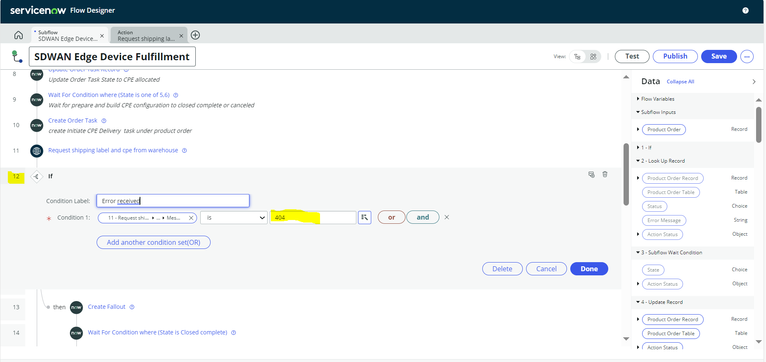The width and height of the screenshot is (766, 362).
Task: Save the subflow
Action: [x=719, y=57]
